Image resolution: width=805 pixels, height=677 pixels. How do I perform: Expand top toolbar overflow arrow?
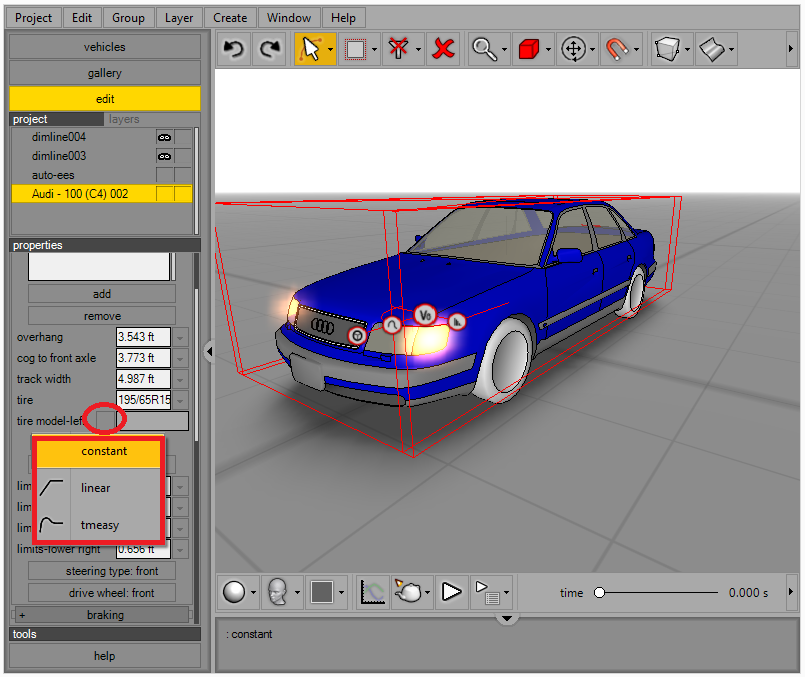(x=791, y=49)
